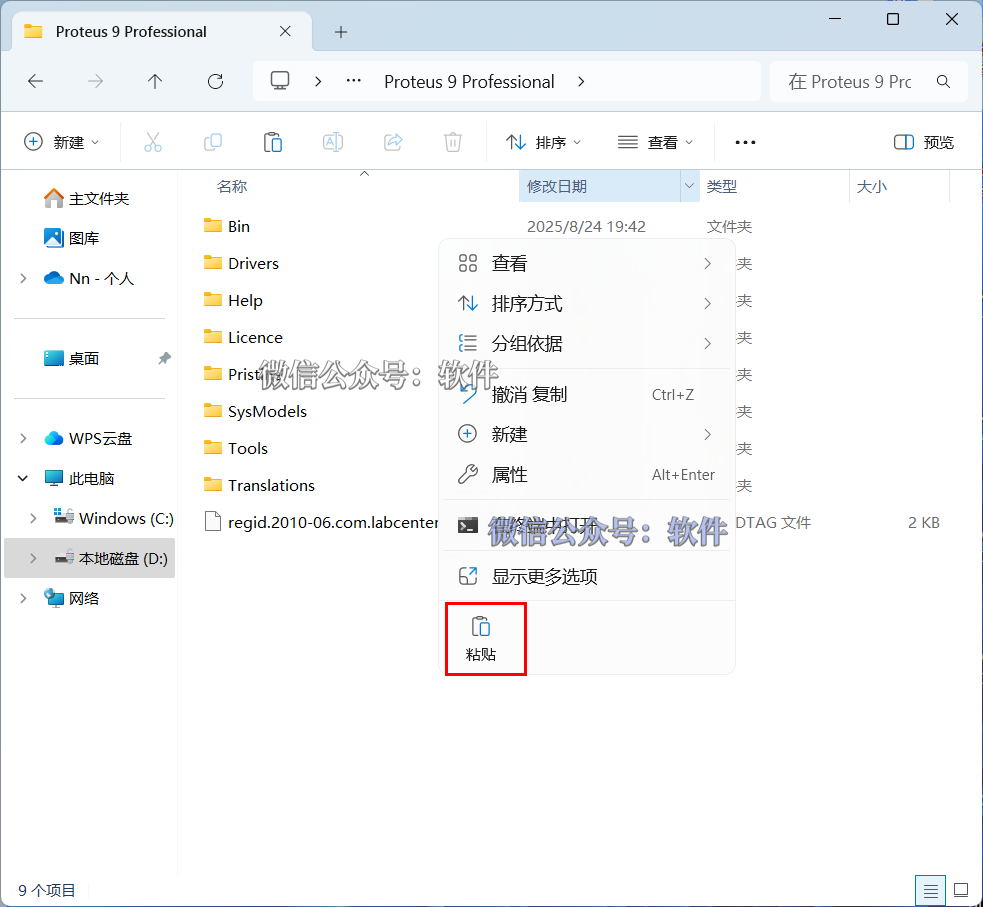Expand the address bar hidden path ellipsis
983x907 pixels.
pos(354,81)
